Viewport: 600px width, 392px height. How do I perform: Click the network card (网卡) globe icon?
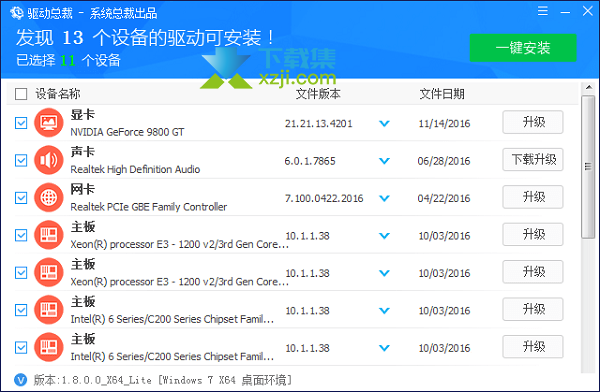(x=49, y=198)
